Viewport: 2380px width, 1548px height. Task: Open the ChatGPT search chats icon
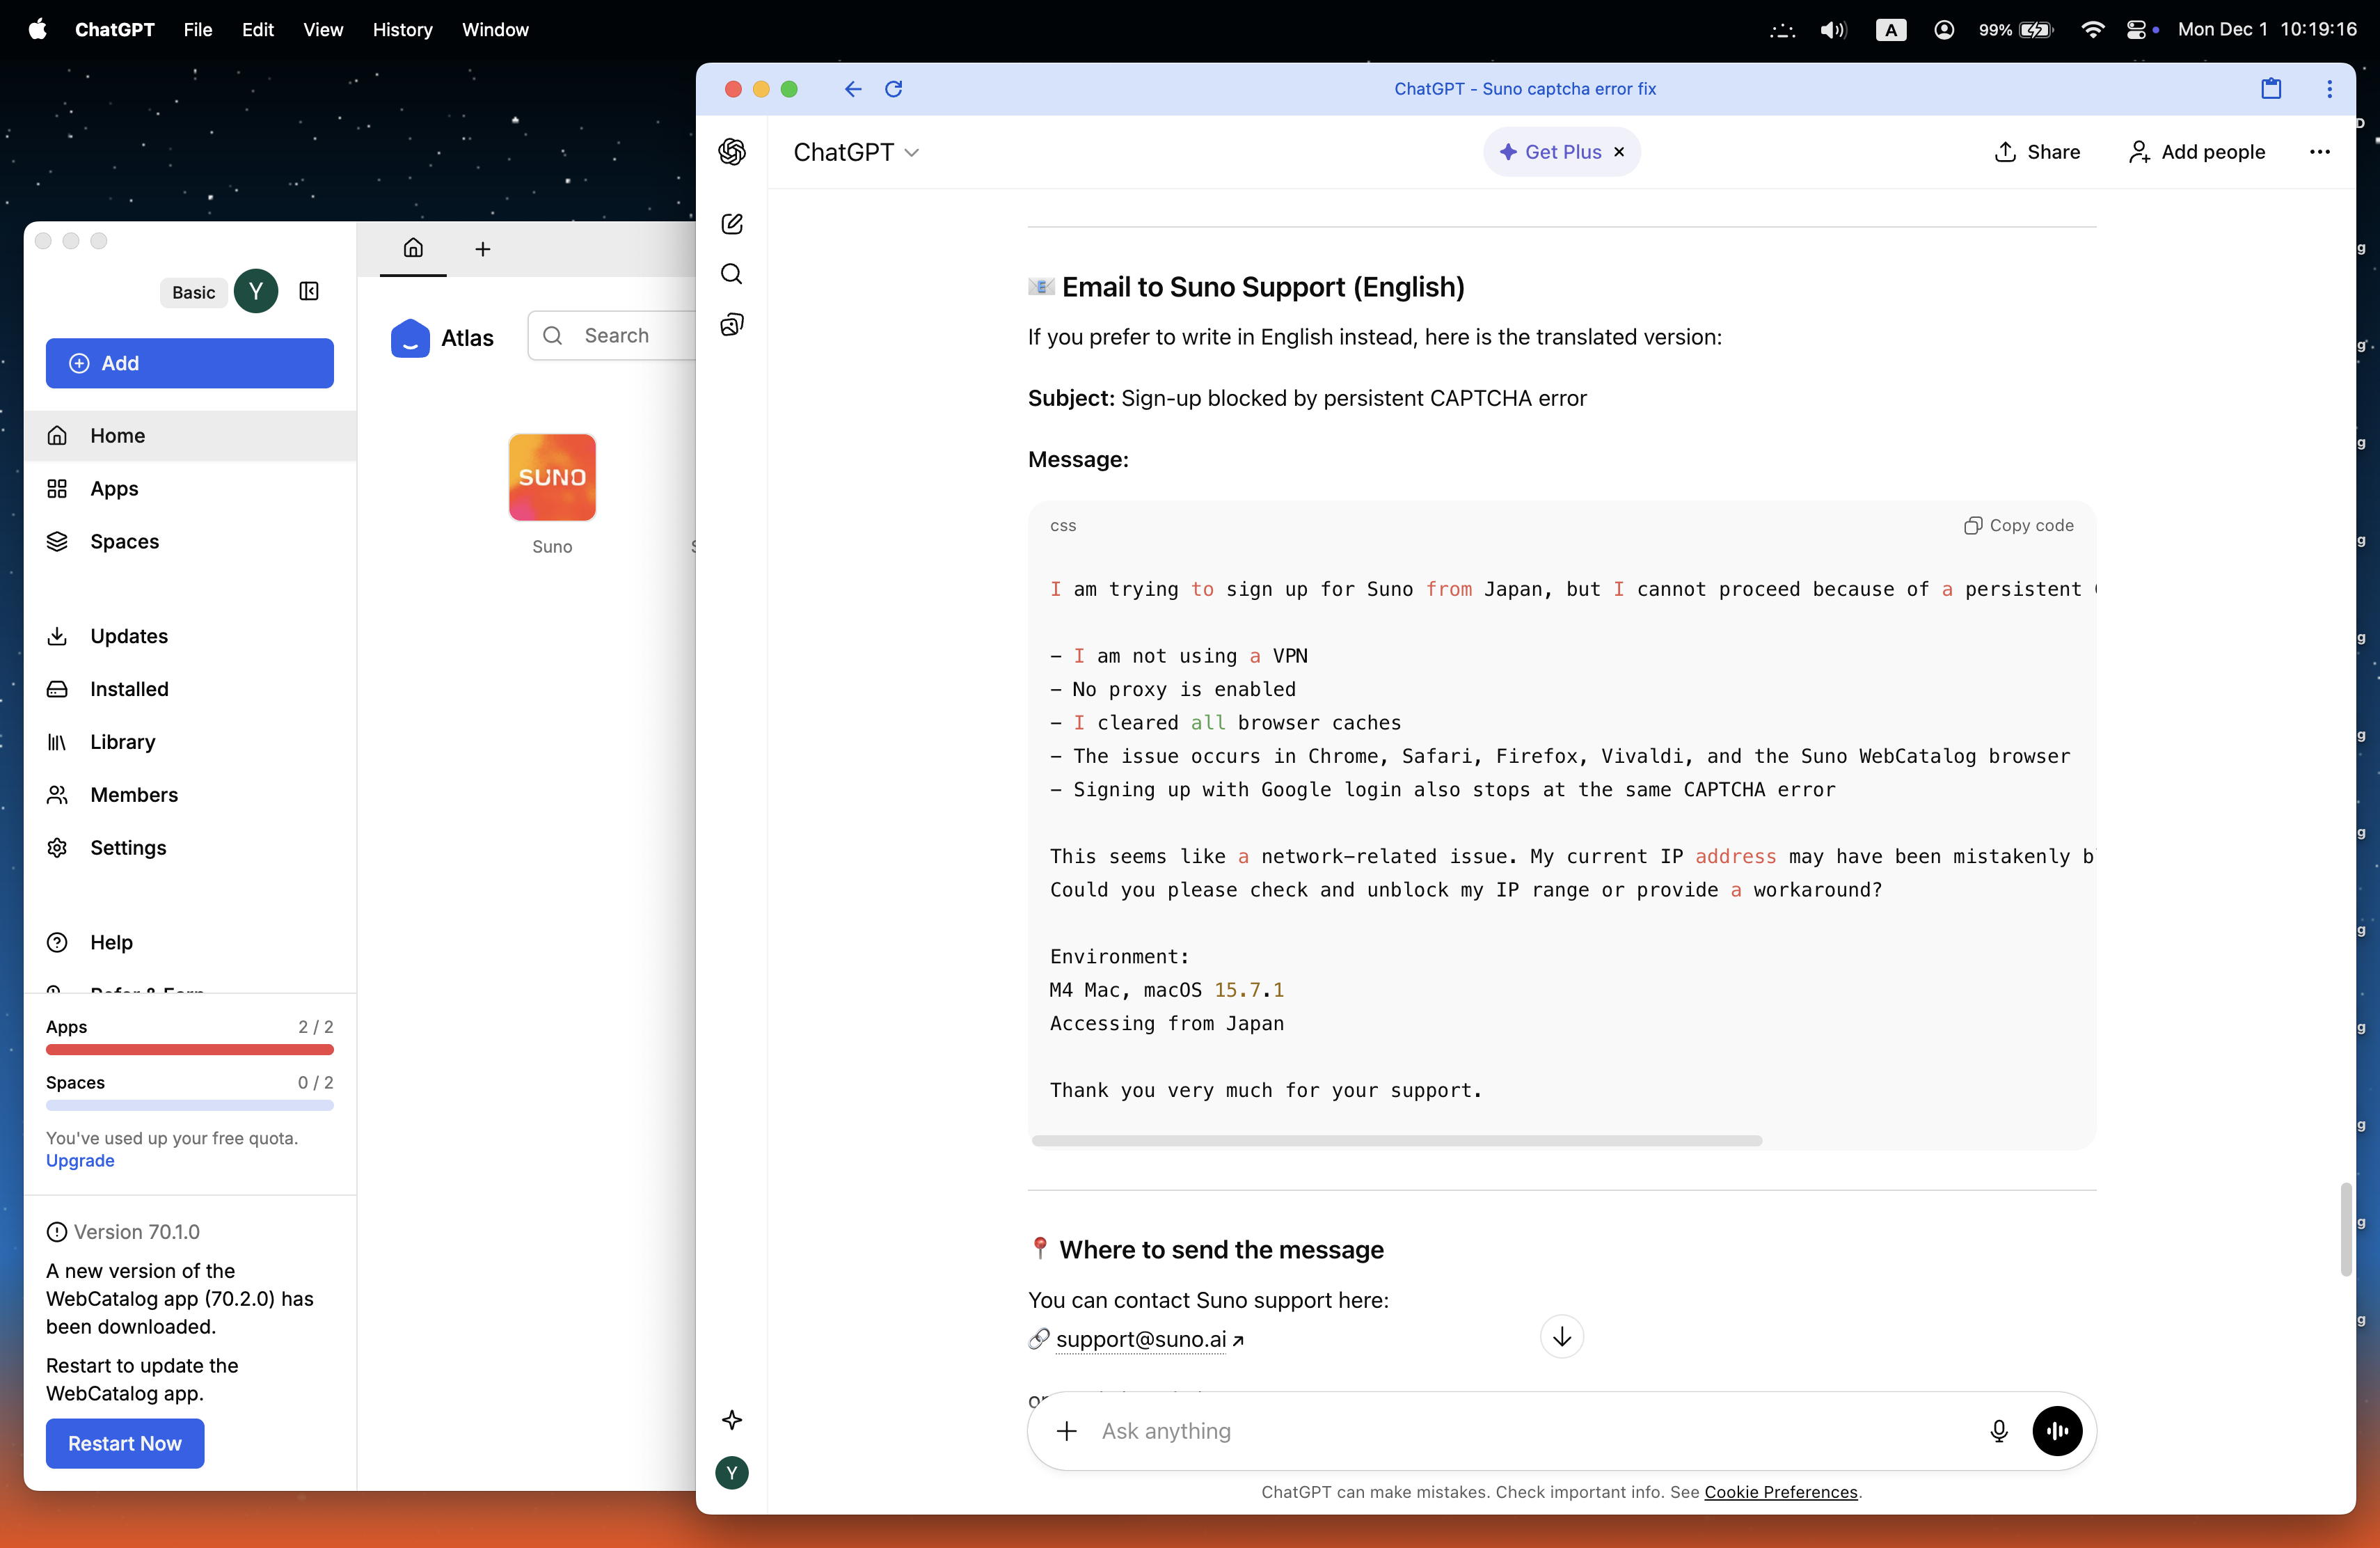pos(732,274)
